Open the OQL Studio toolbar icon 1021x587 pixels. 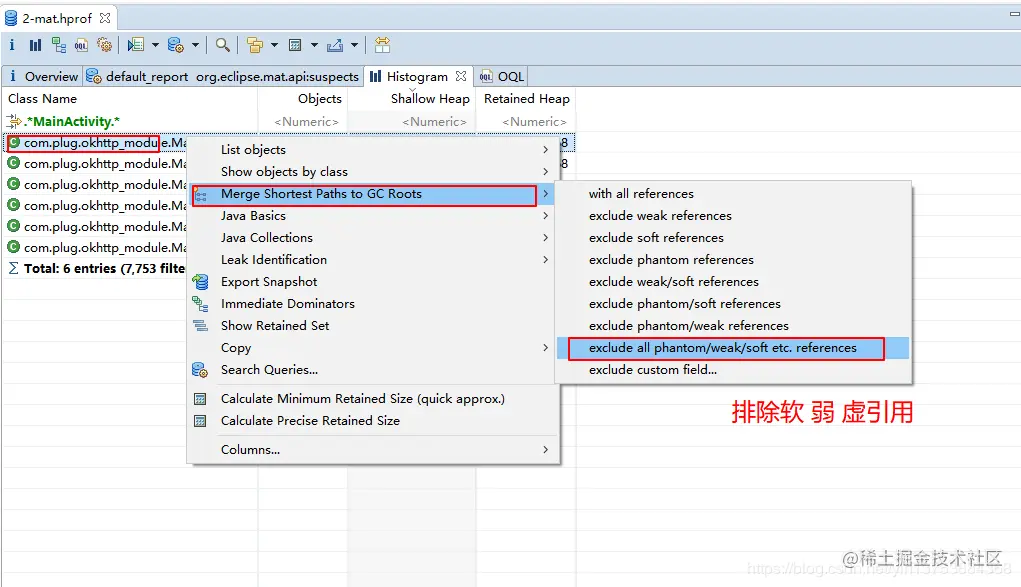(x=81, y=45)
